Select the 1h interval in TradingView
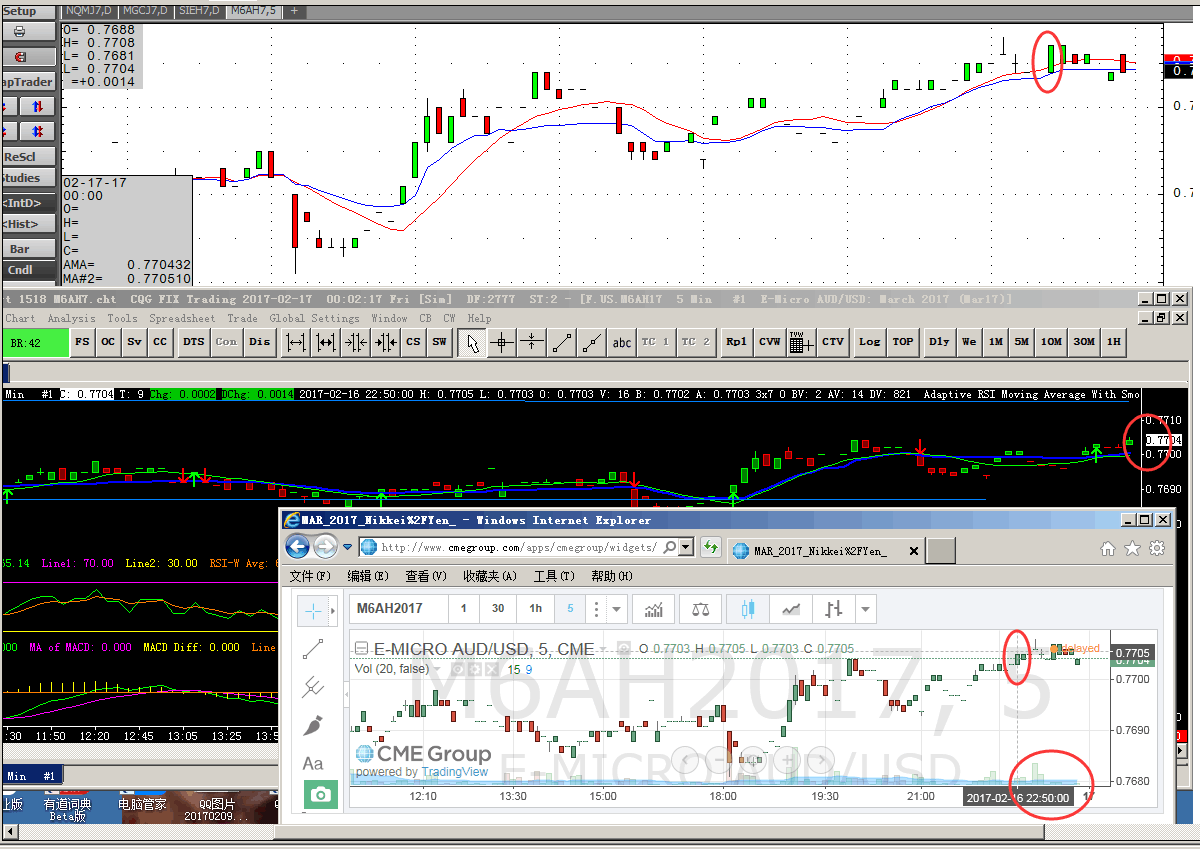The height and width of the screenshot is (849, 1200). [535, 608]
